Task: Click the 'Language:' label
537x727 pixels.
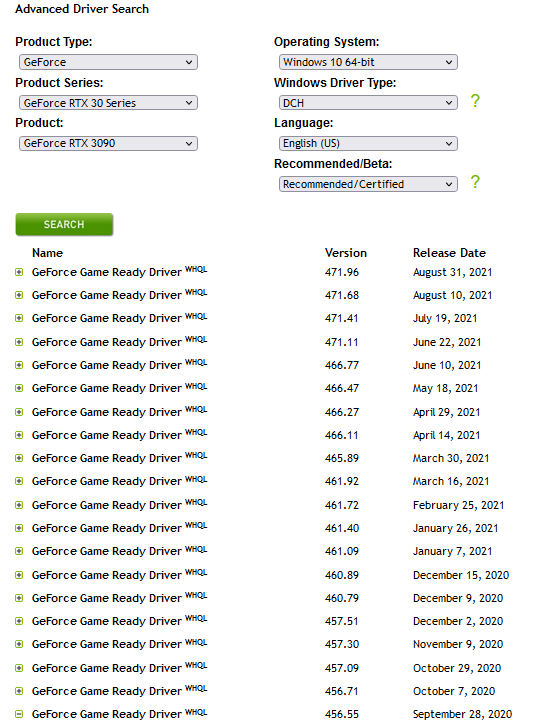Action: (304, 123)
